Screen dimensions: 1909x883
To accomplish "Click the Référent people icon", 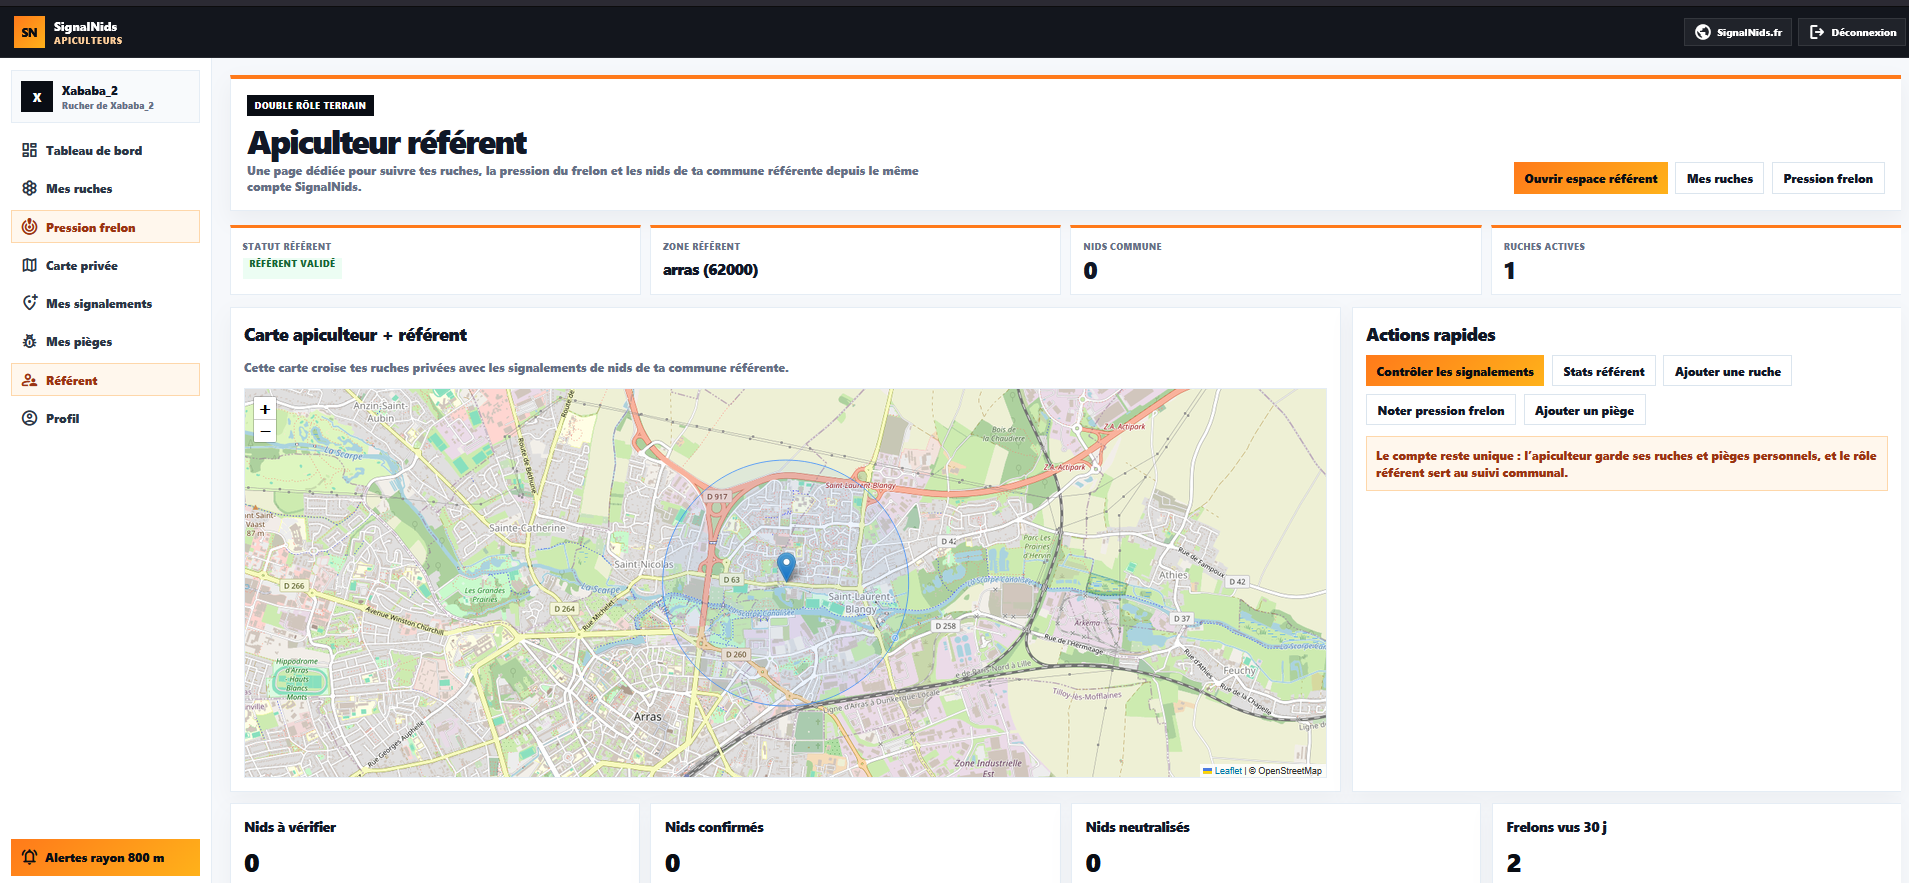I will pos(30,380).
